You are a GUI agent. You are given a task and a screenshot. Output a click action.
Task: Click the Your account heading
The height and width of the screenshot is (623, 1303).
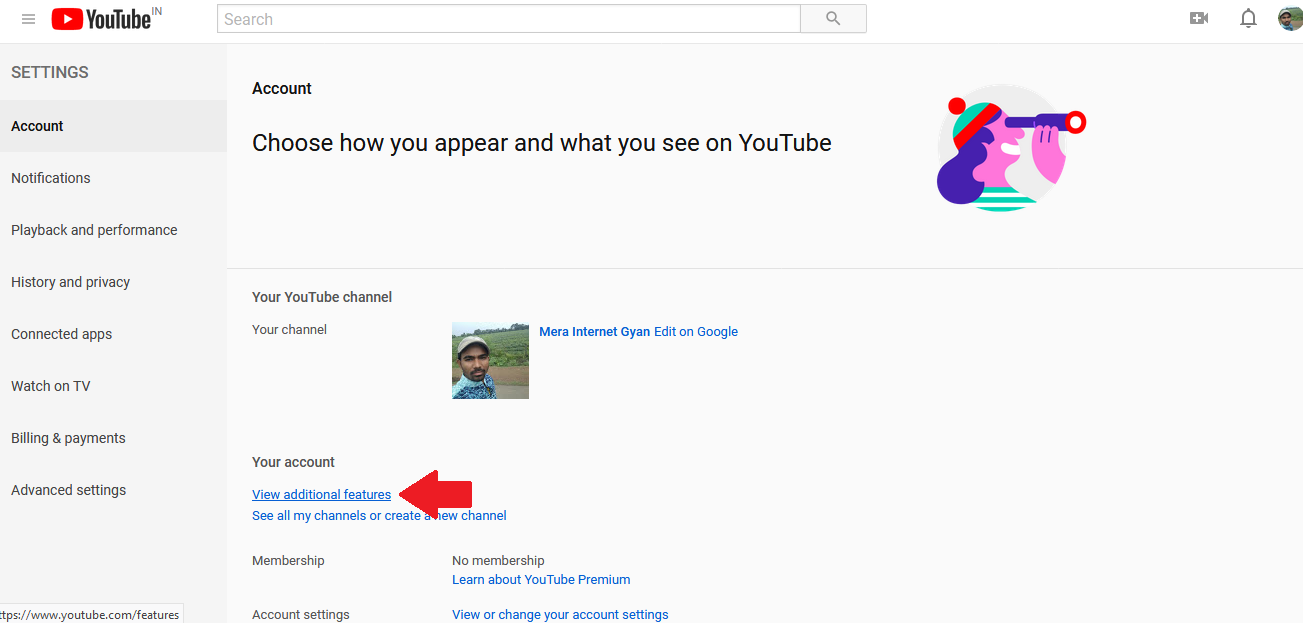[293, 462]
